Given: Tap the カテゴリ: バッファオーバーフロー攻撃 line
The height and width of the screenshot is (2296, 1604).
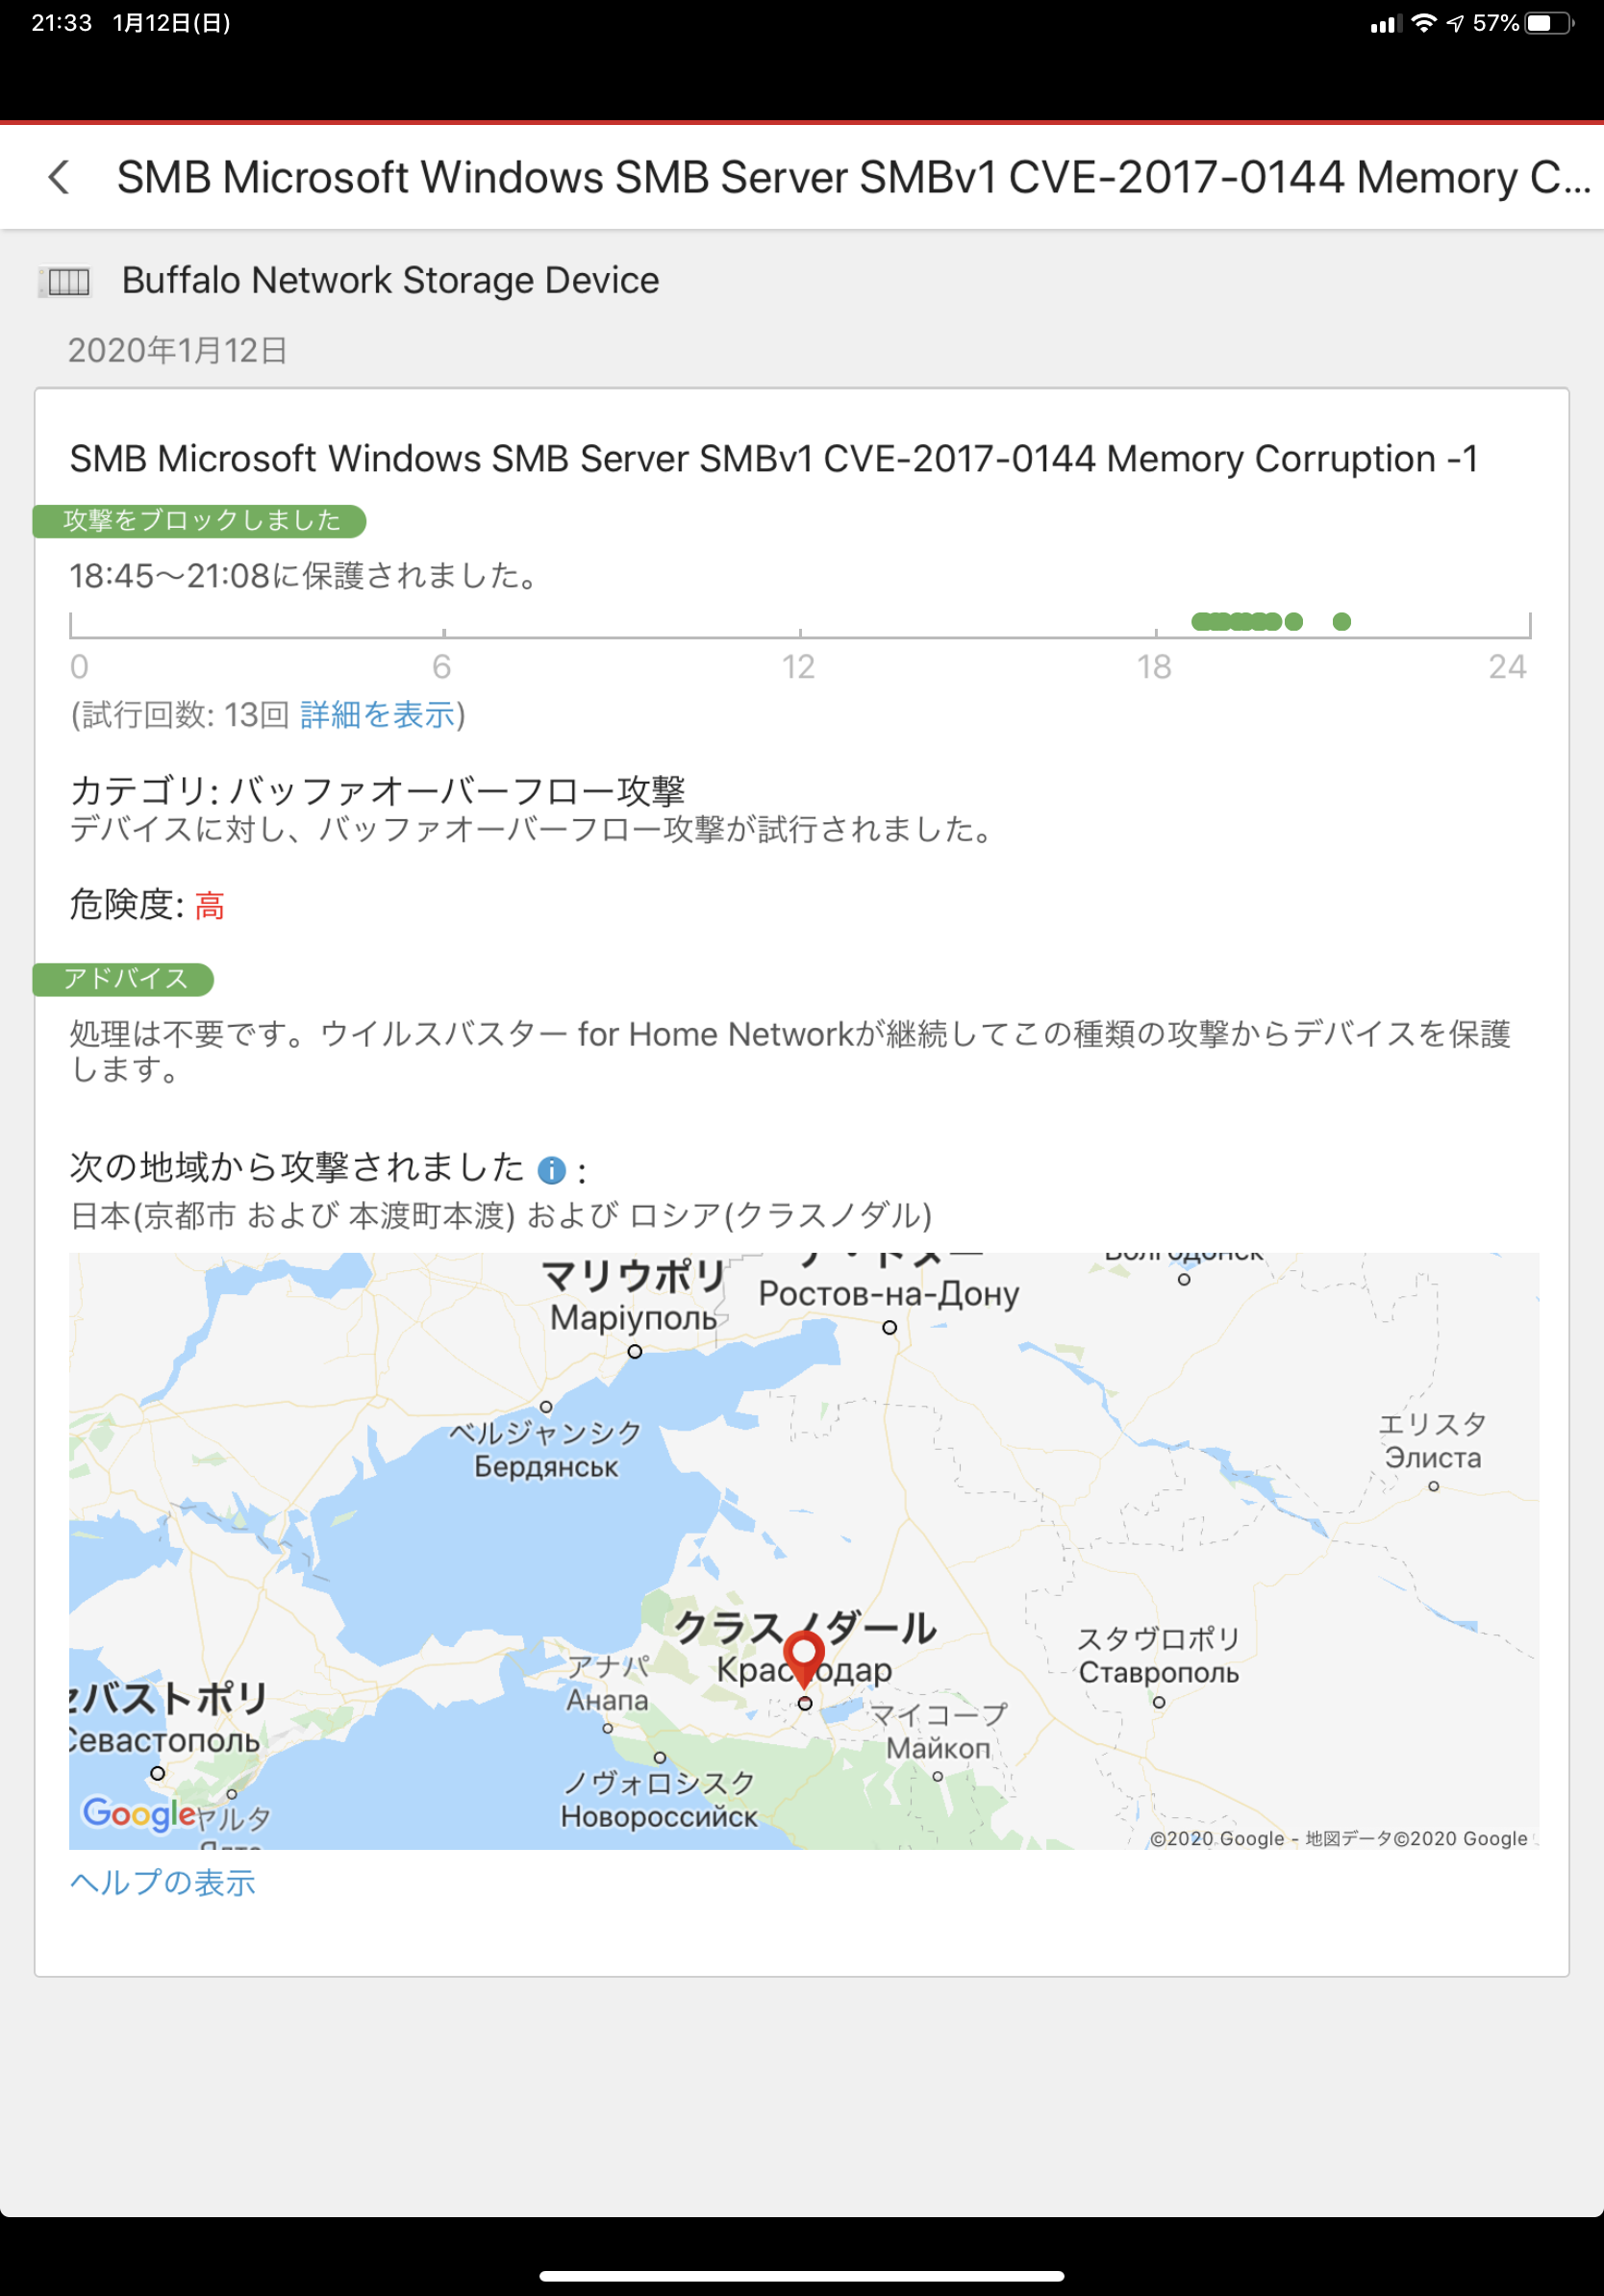Looking at the screenshot, I should point(377,791).
